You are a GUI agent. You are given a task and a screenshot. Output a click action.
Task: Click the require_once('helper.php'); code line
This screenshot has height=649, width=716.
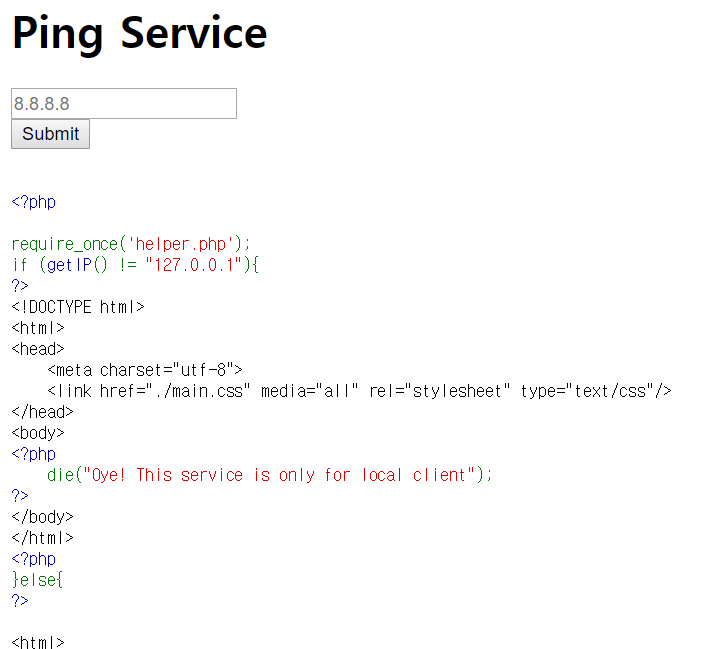pos(131,244)
